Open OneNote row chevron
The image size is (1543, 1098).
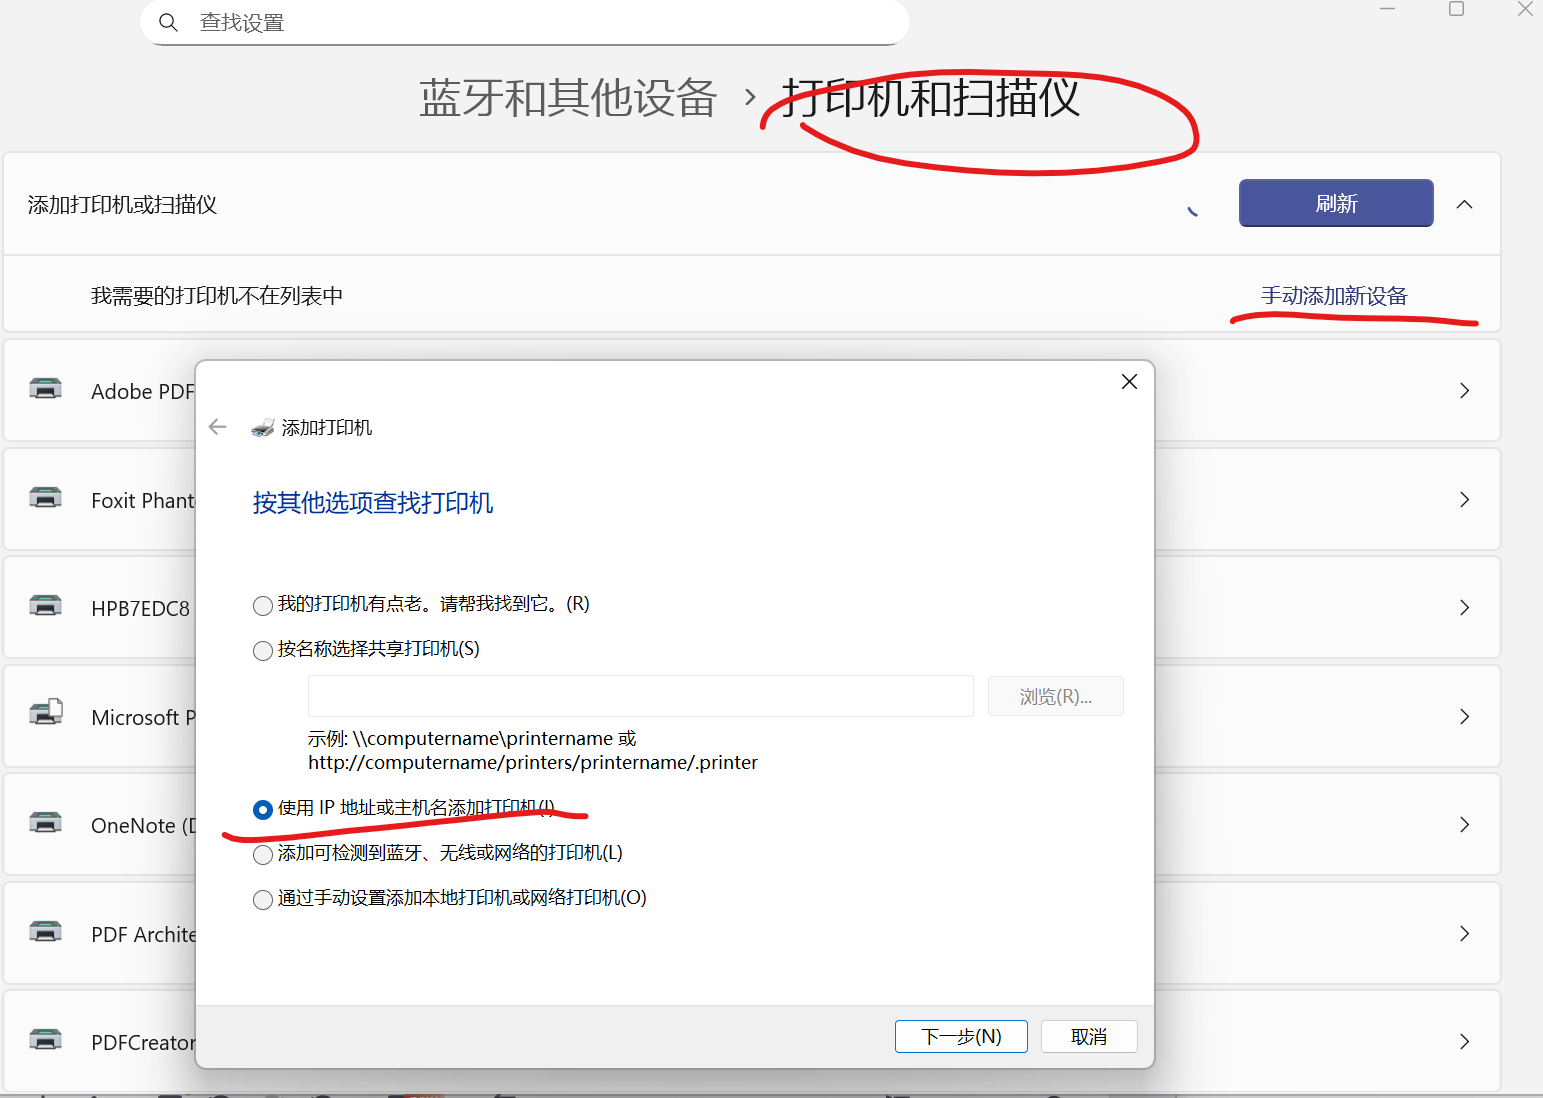[1464, 824]
